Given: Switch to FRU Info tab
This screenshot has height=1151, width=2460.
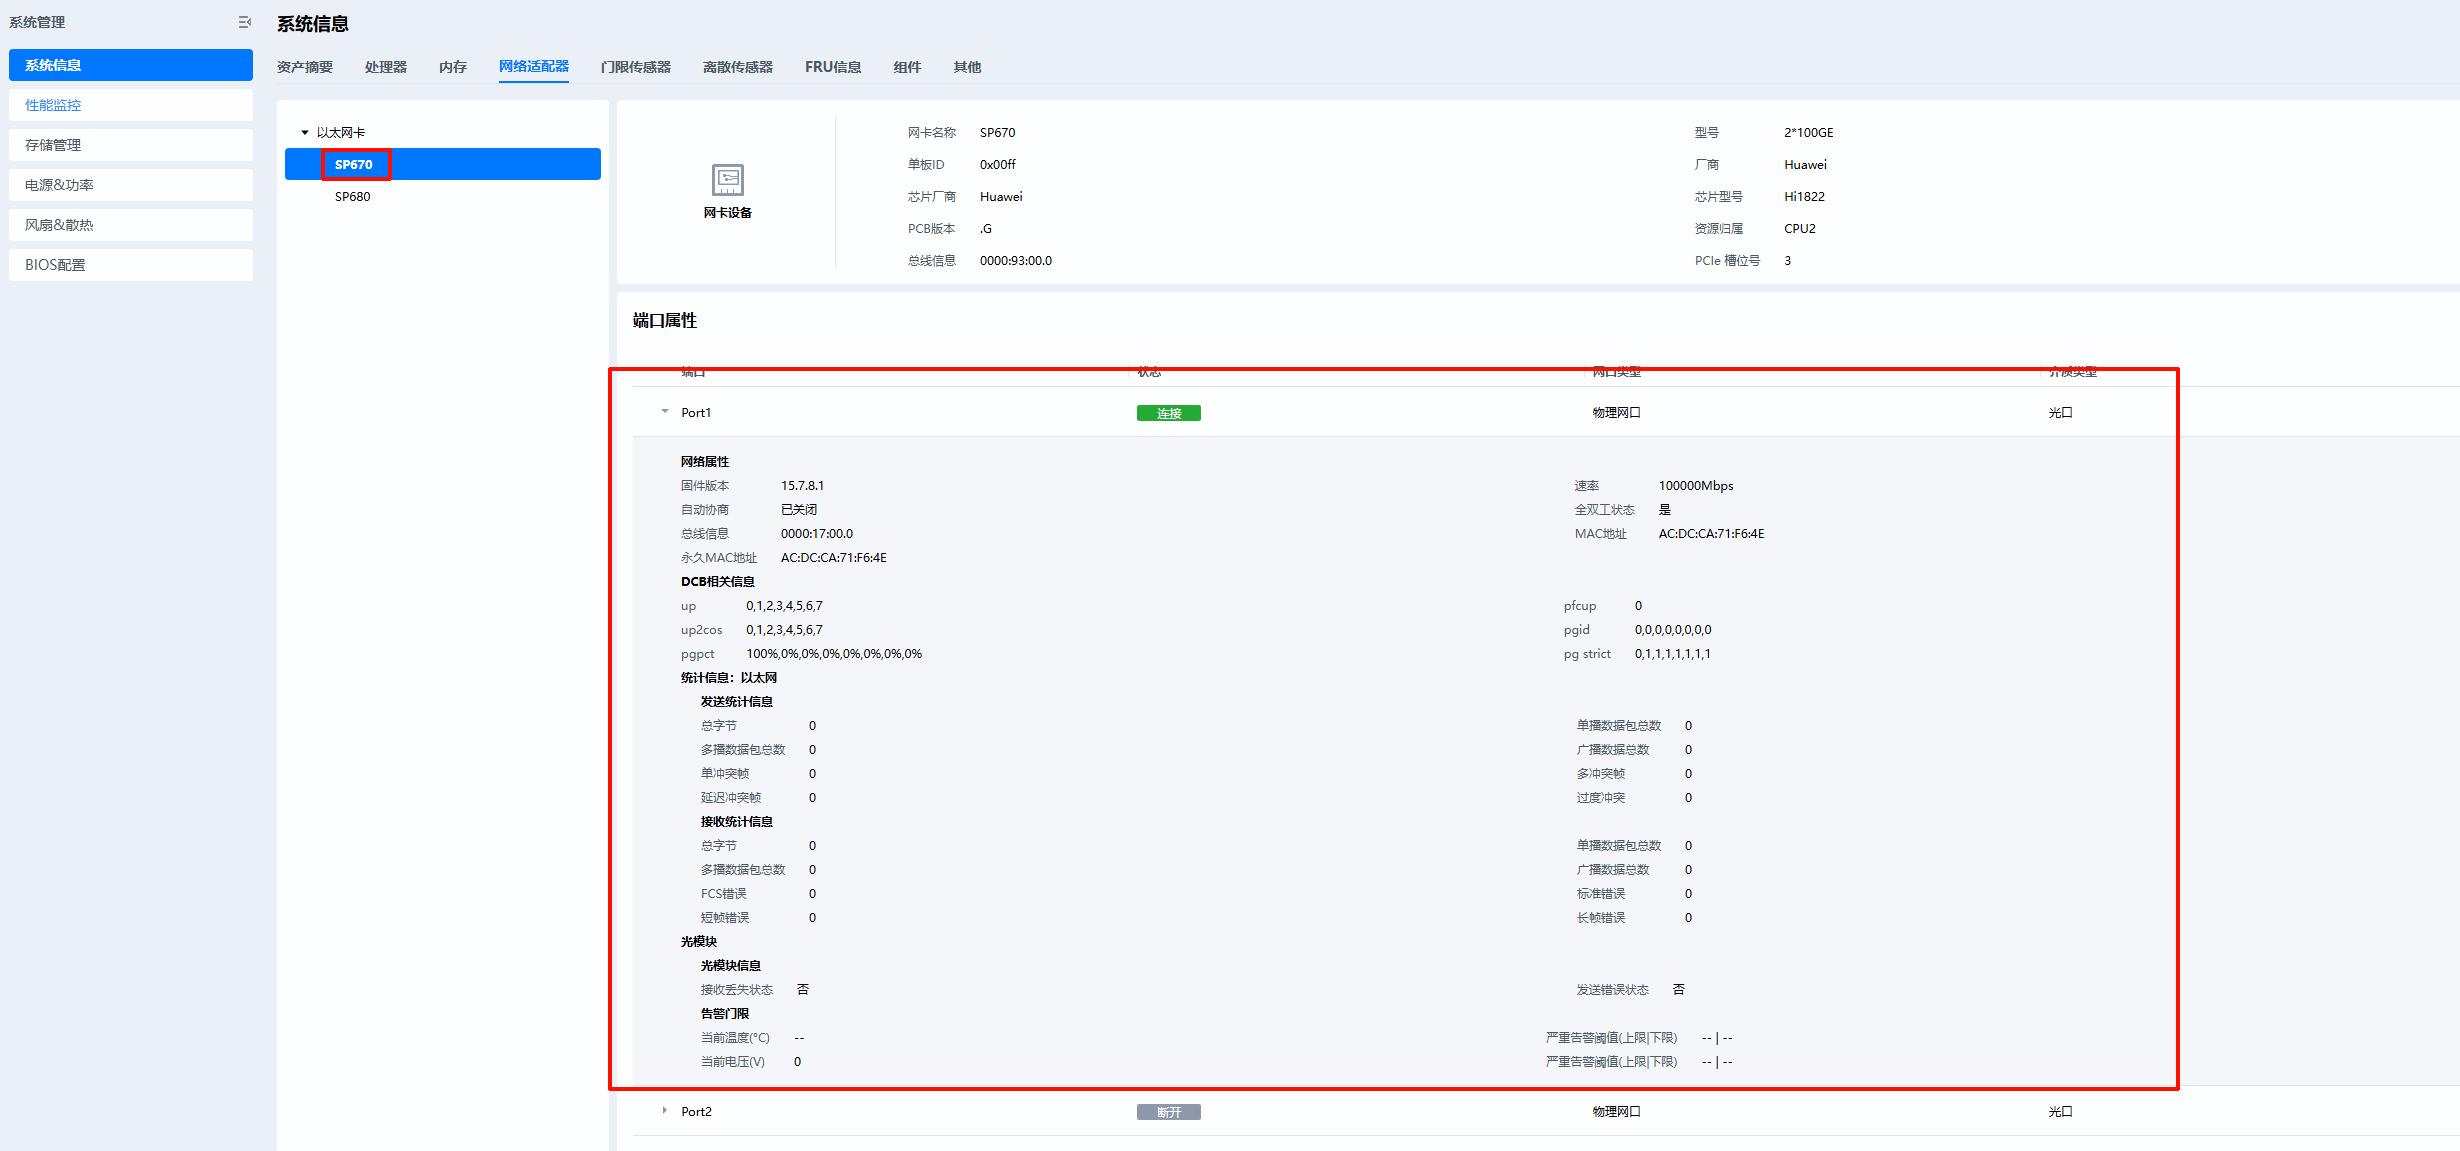Looking at the screenshot, I should click(x=832, y=67).
